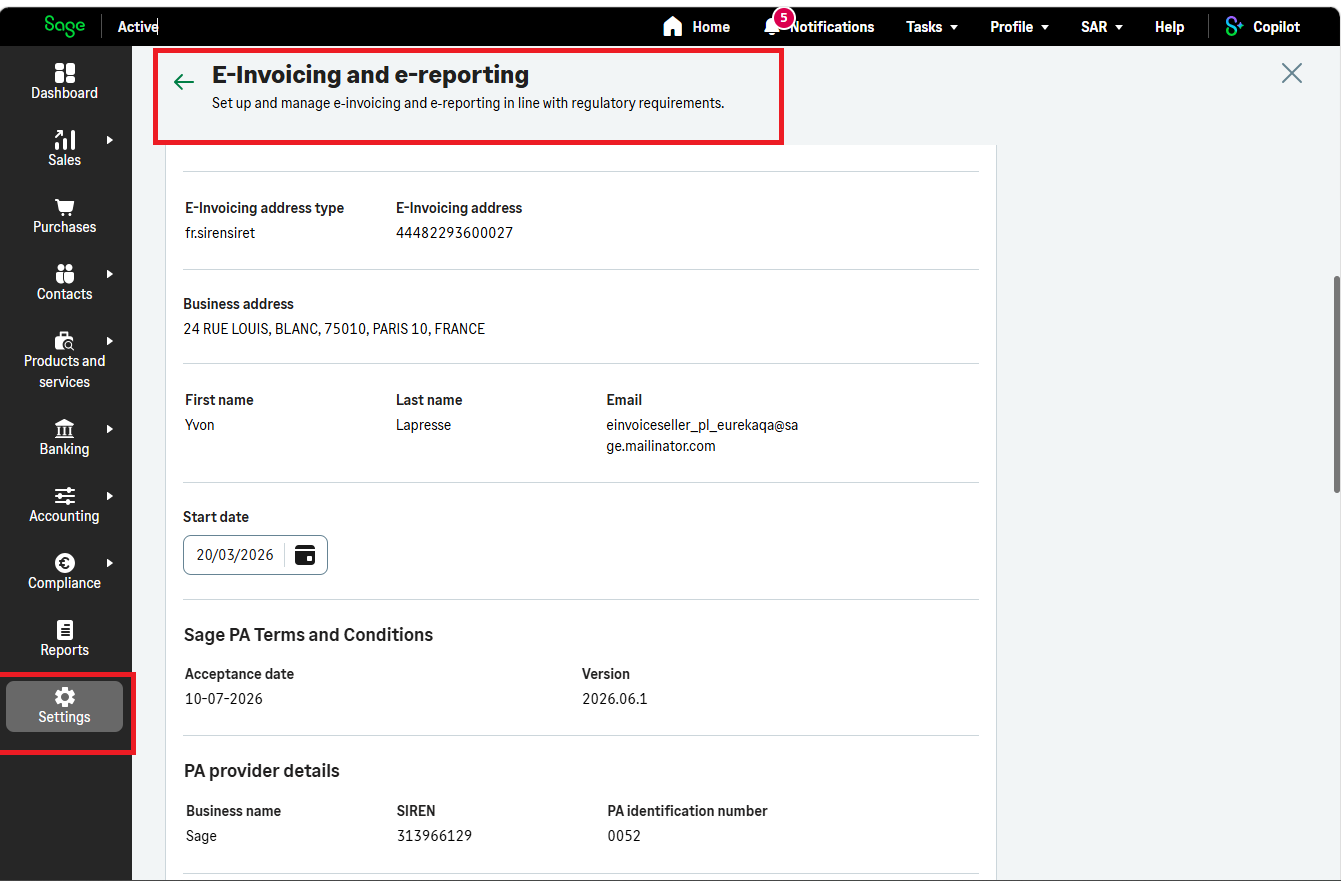Screen dimensions: 1341x881
Task: Click the SIREN value 313966129
Action: coord(434,836)
